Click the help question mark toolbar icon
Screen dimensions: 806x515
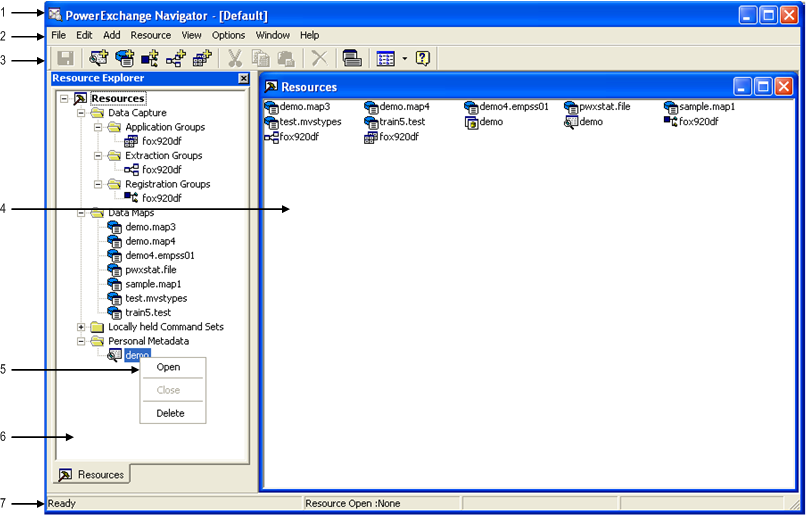(422, 59)
